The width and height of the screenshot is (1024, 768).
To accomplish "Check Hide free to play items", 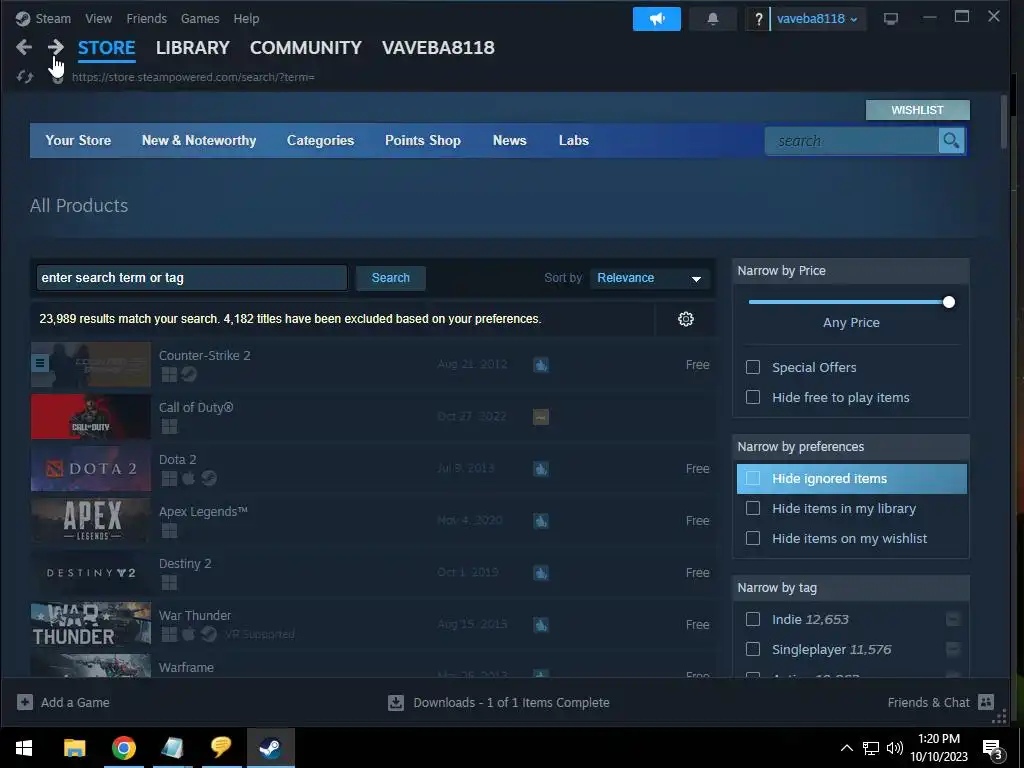I will pos(753,397).
